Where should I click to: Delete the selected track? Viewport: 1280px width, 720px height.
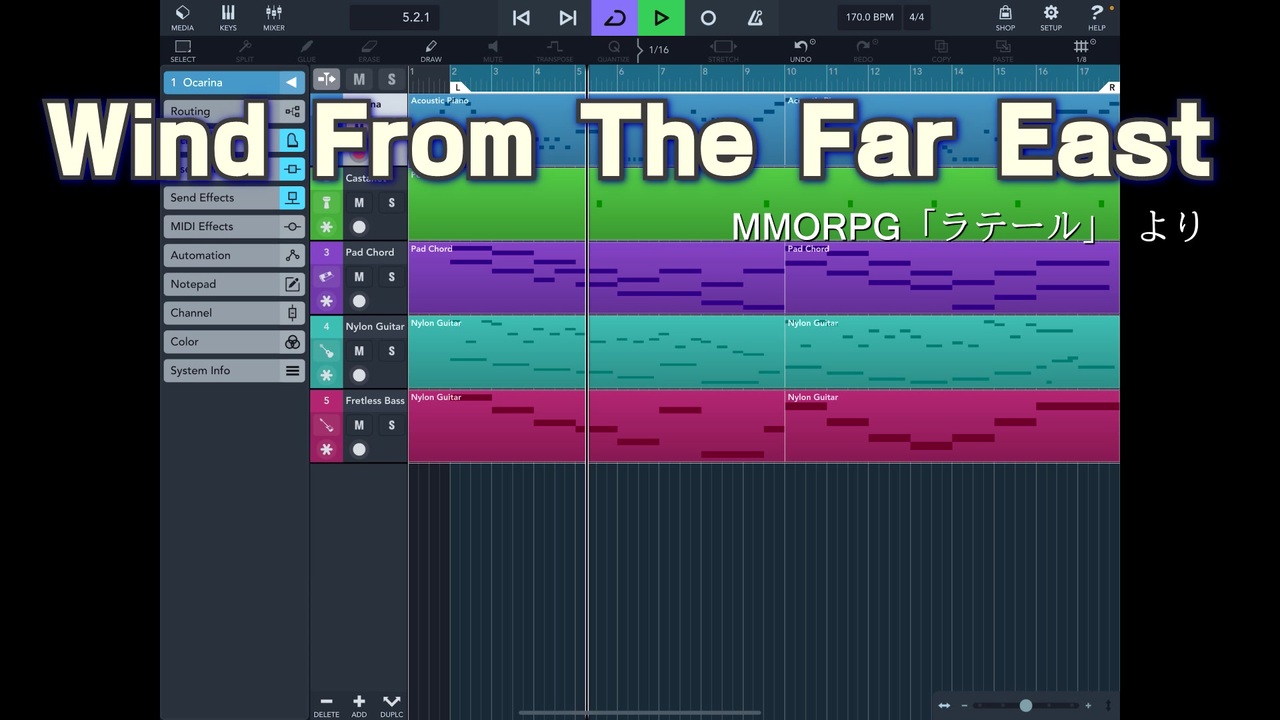[326, 706]
